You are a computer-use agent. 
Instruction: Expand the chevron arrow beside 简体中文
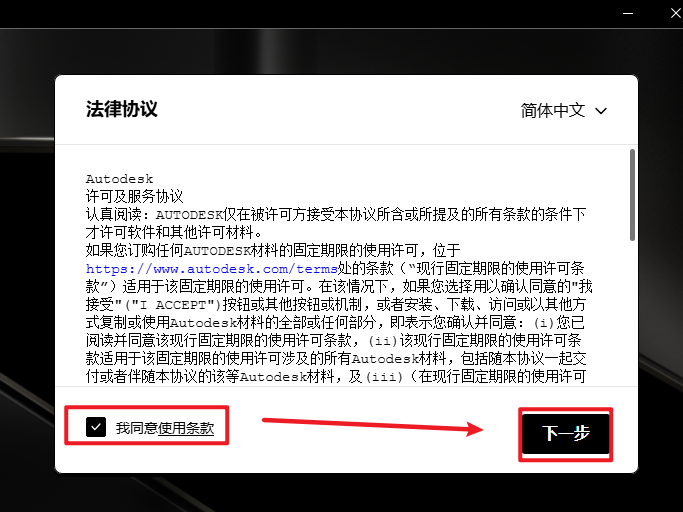tap(601, 111)
